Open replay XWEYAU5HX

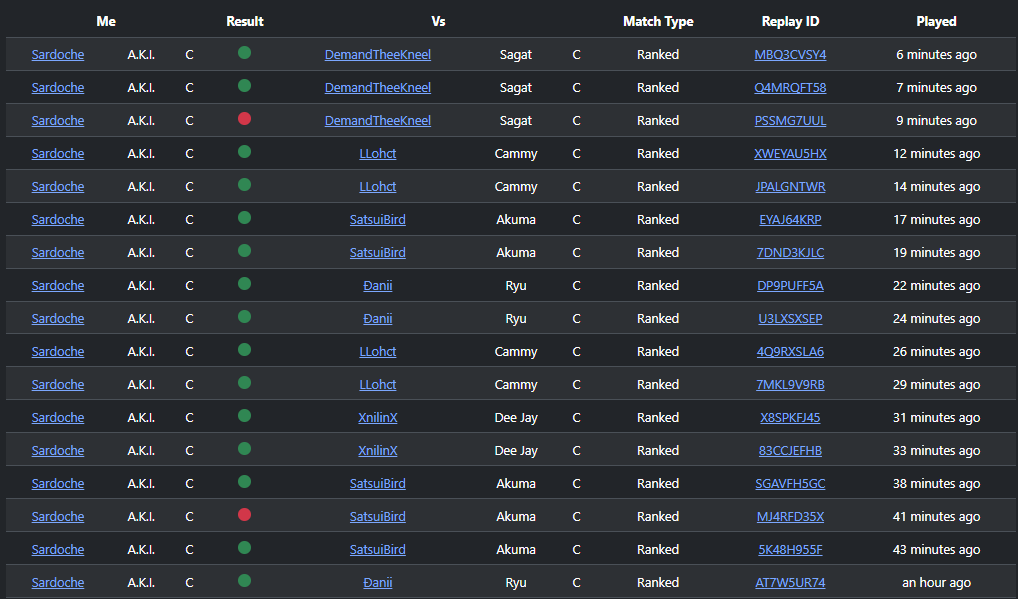[x=790, y=154]
